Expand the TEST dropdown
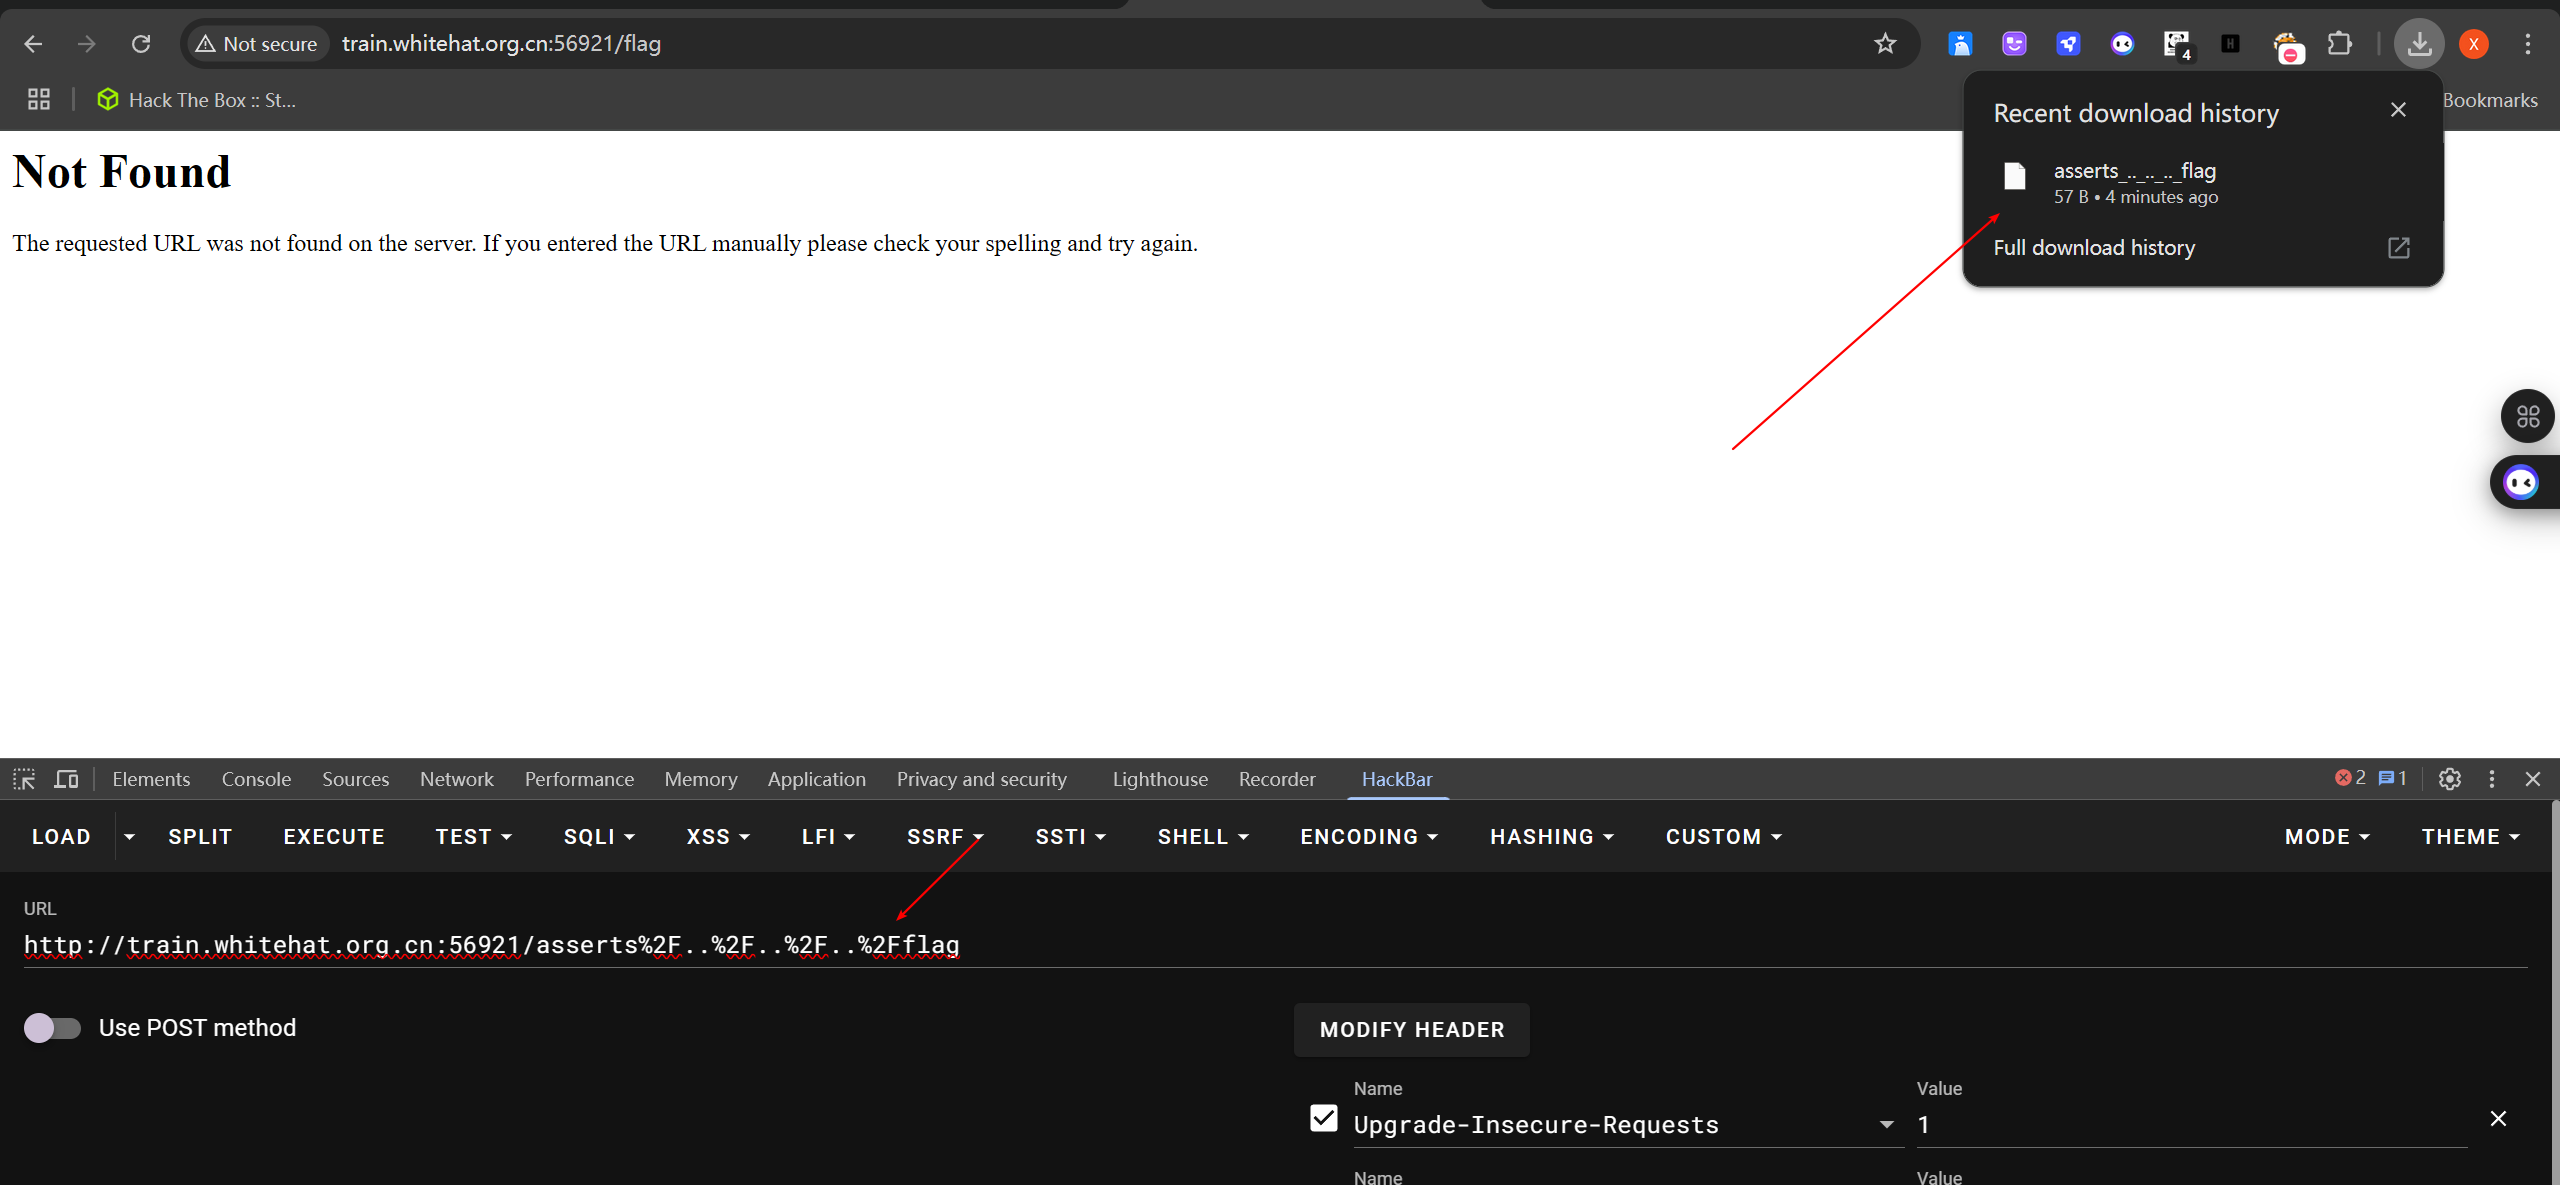Viewport: 2560px width, 1185px height. tap(473, 837)
